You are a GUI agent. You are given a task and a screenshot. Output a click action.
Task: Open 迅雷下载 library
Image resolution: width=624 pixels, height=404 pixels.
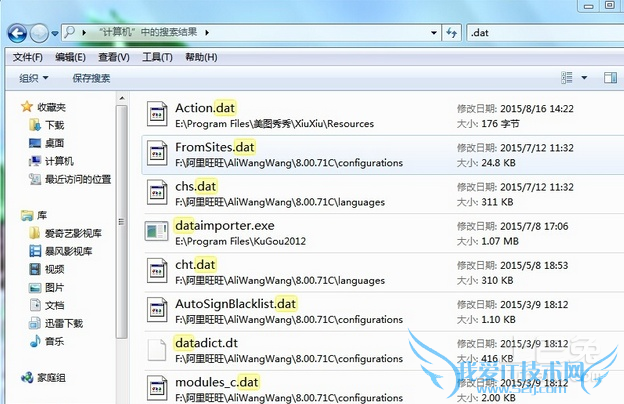tap(64, 323)
